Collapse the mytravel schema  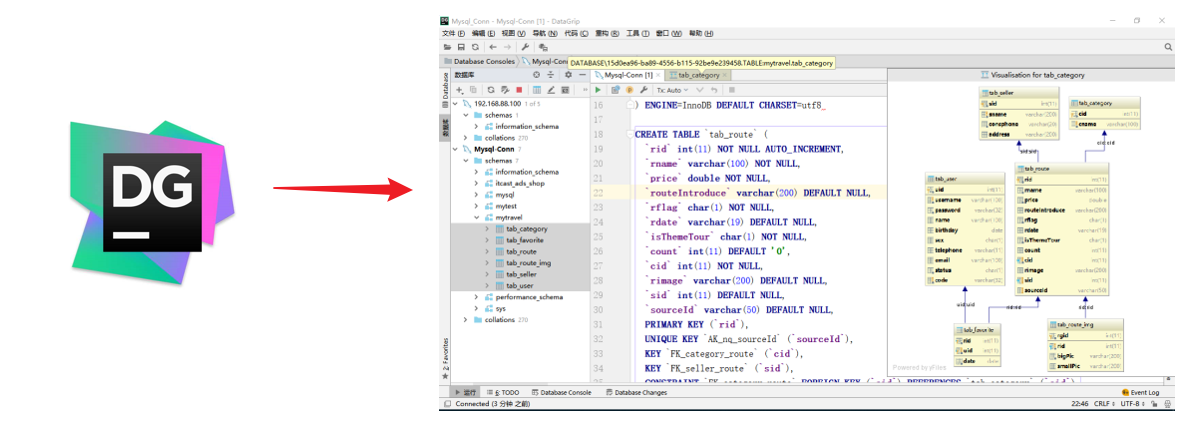click(x=476, y=217)
